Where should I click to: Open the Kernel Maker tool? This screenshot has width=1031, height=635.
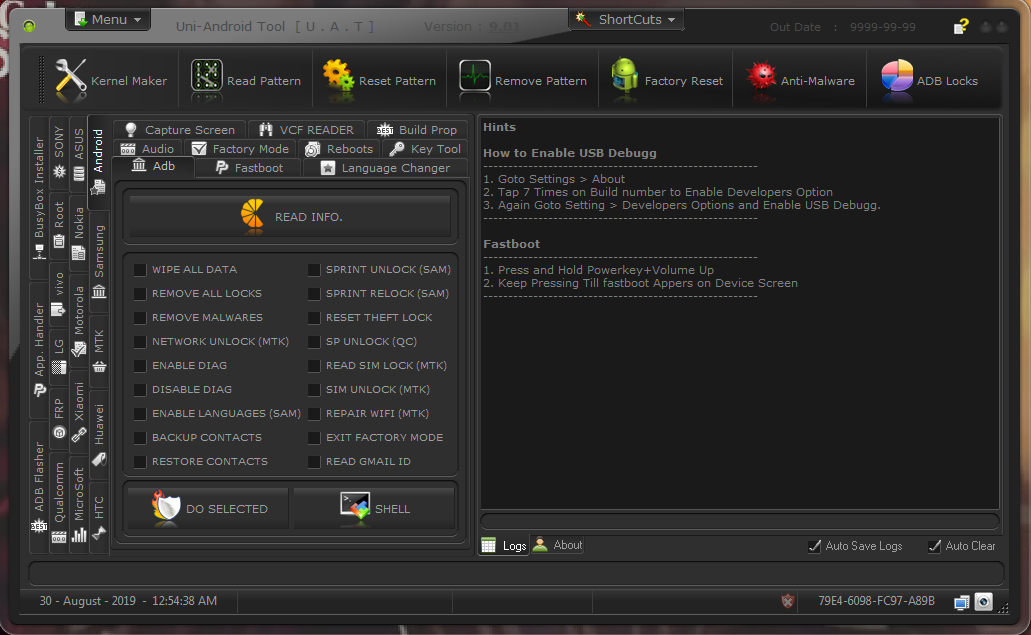[111, 80]
